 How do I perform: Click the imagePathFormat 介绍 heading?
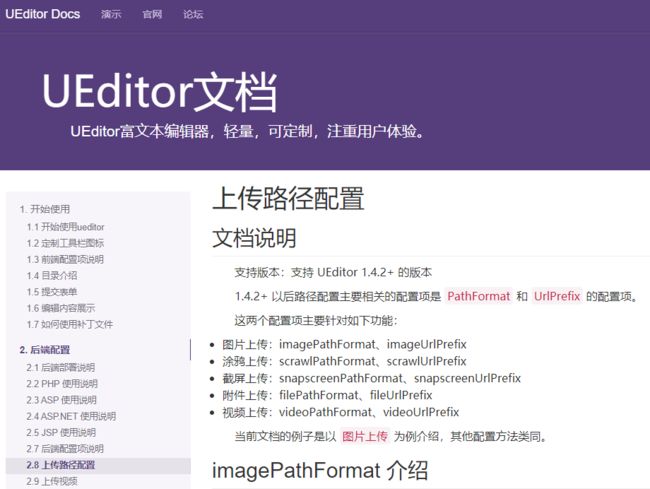[x=320, y=470]
